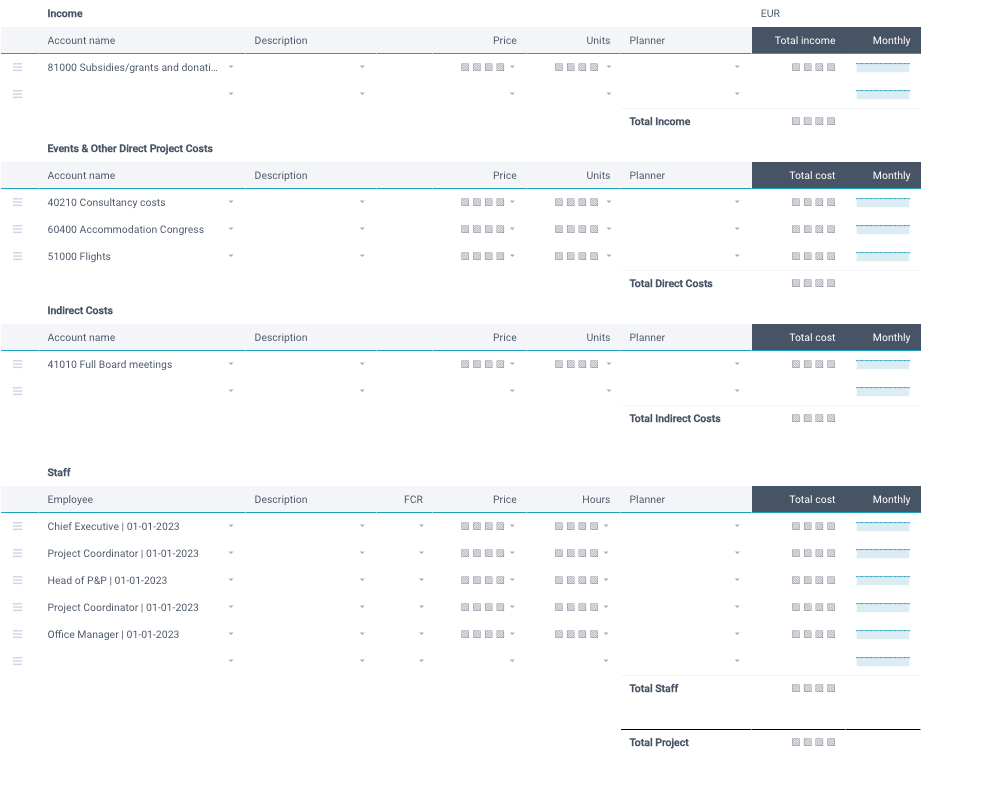
Task: Grab the drag icon next to 51000 Flights
Action: 17,255
